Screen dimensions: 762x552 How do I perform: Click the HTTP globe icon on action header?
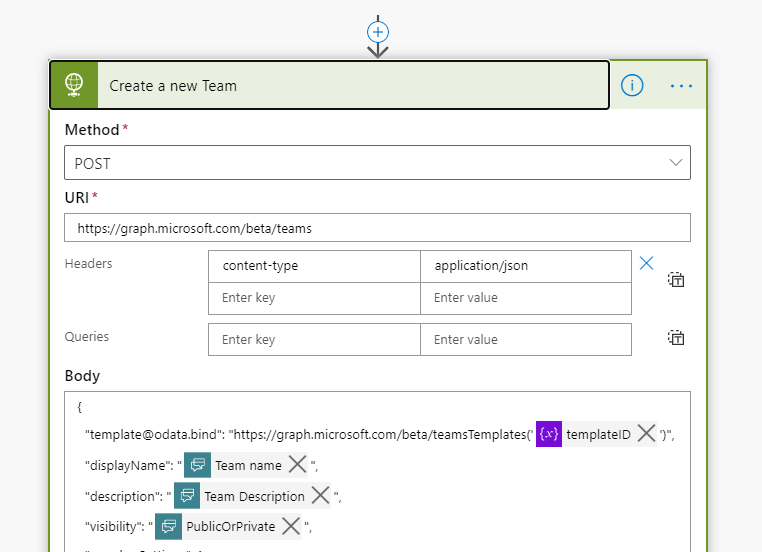(x=74, y=86)
